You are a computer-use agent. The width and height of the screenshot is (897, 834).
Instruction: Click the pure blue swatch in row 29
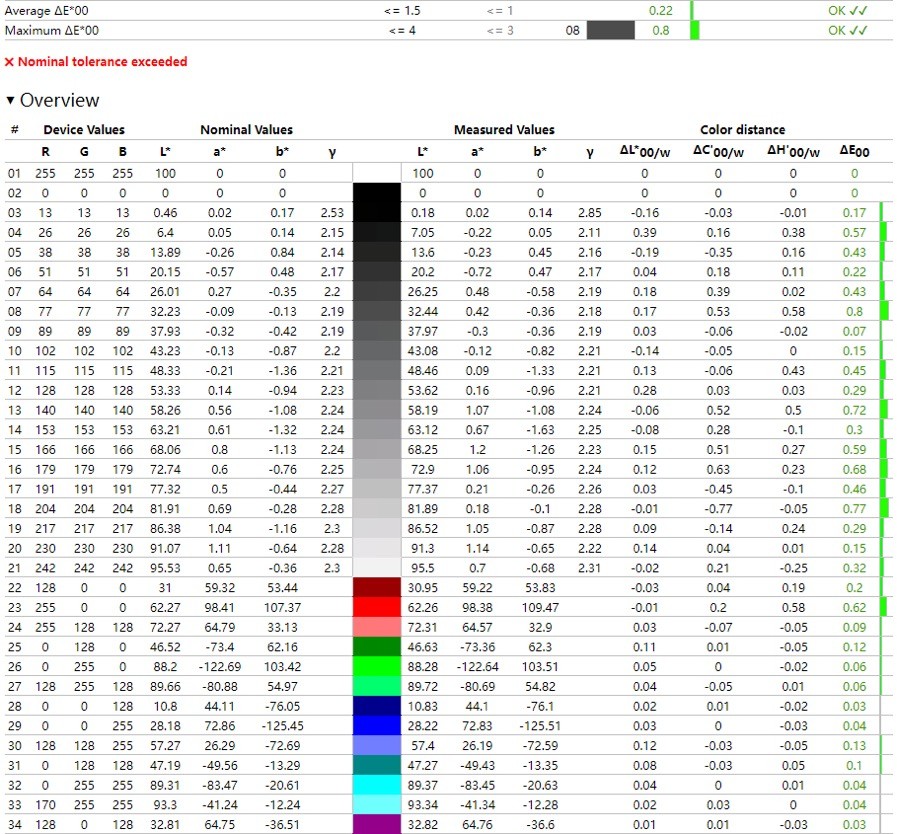pos(377,726)
